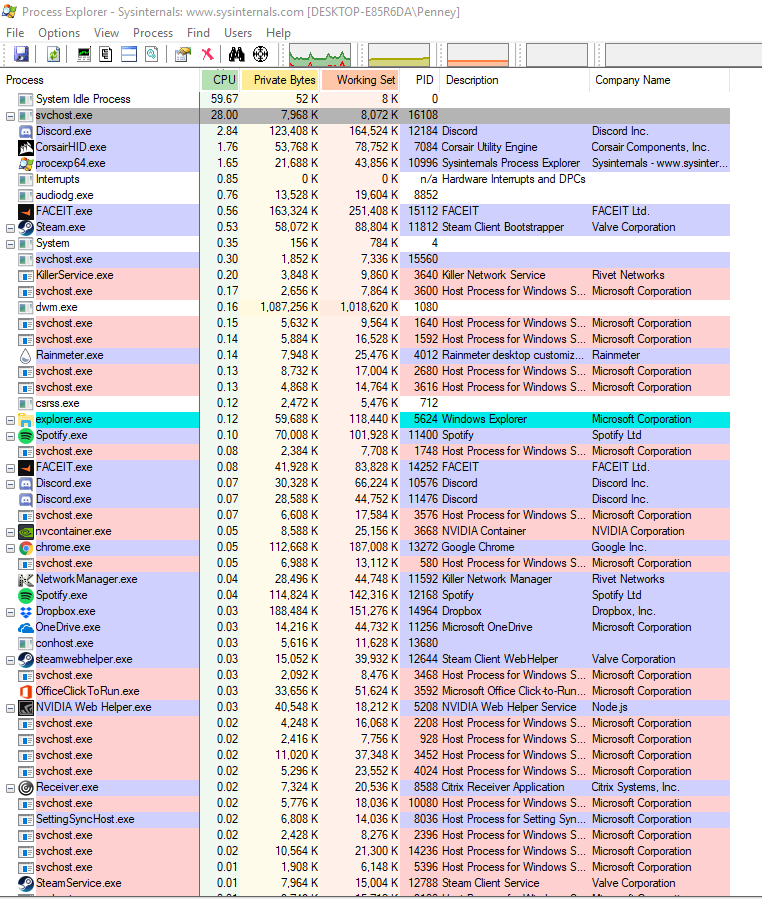Collapse the svchost.exe PID 16108 tree node

point(10,116)
